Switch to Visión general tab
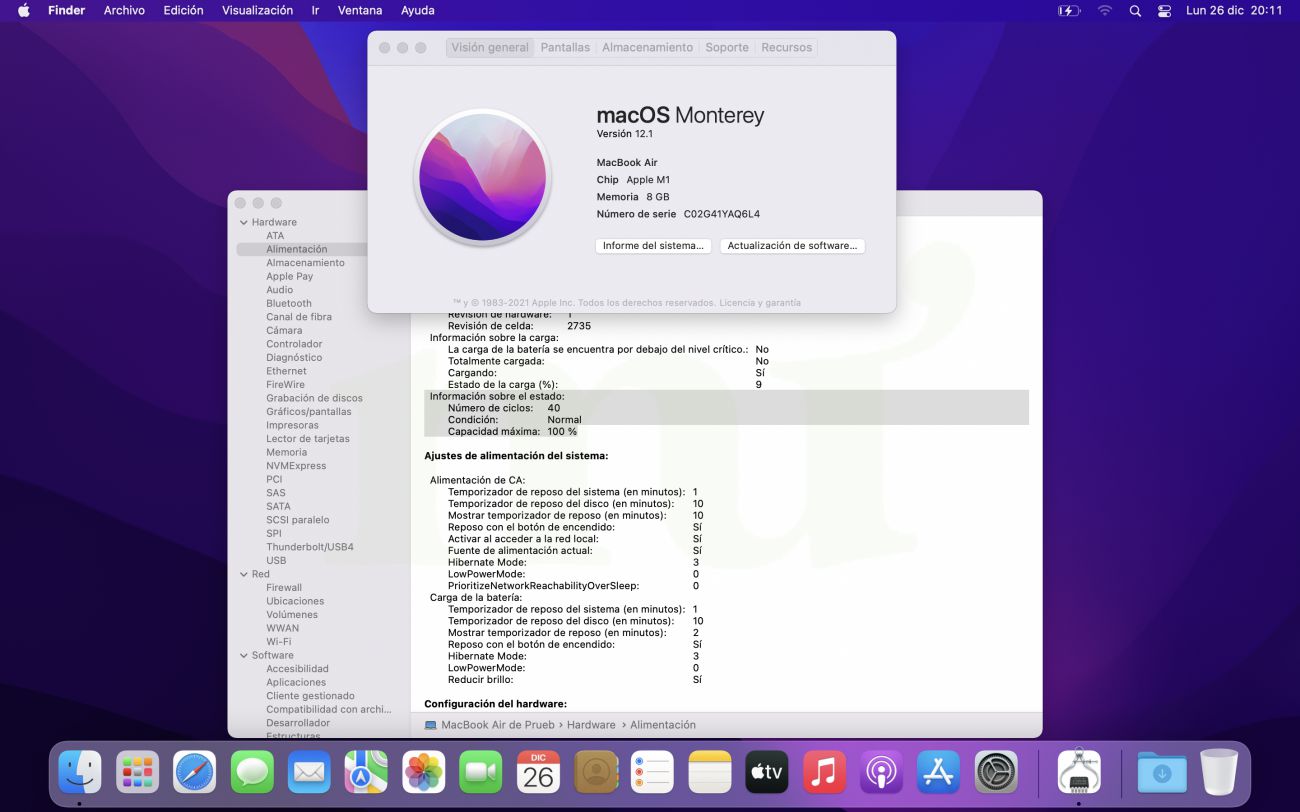The image size is (1300, 812). pos(490,47)
